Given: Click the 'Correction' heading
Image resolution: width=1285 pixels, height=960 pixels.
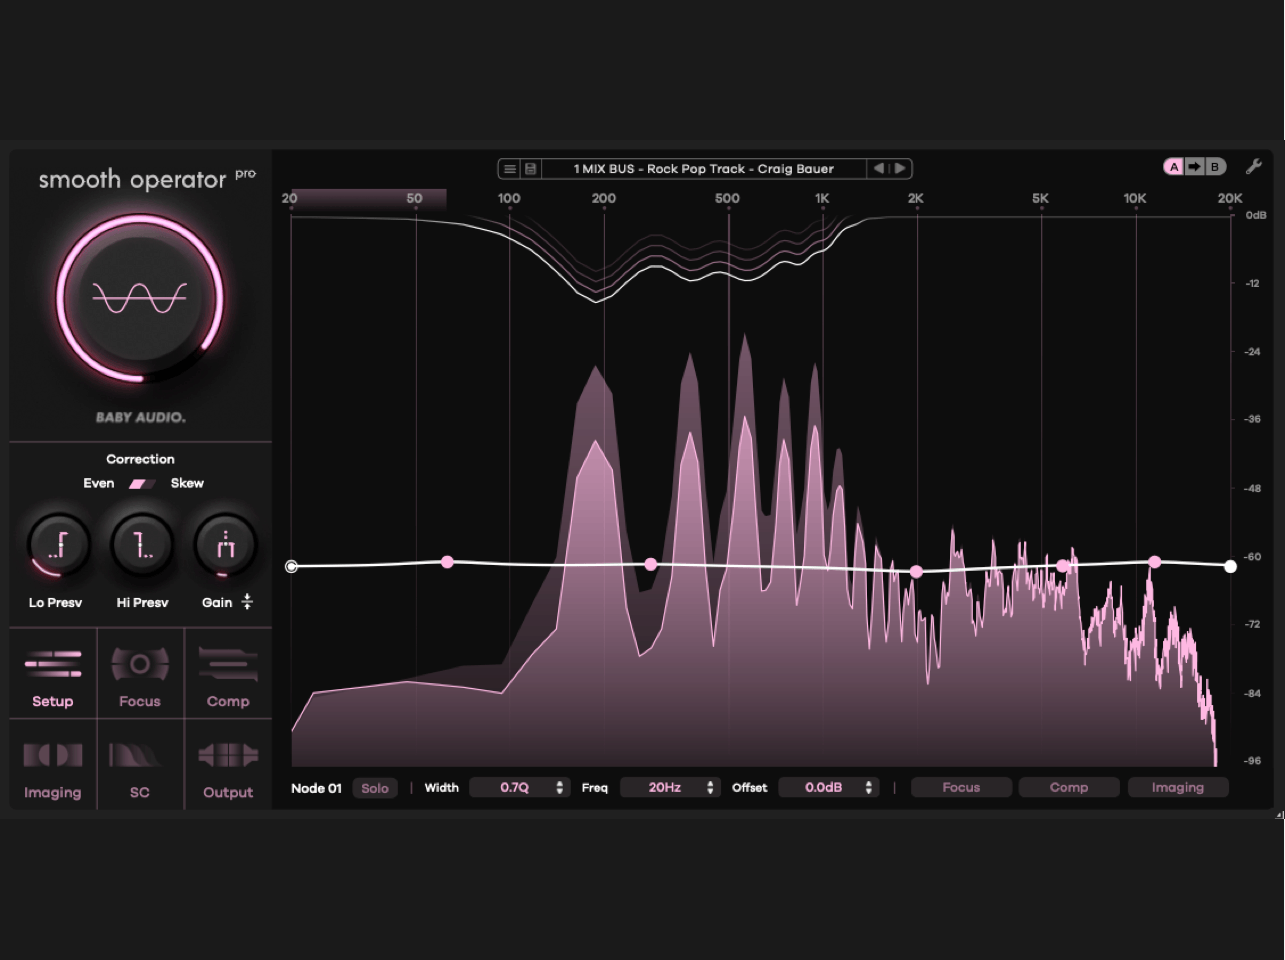Looking at the screenshot, I should (140, 459).
